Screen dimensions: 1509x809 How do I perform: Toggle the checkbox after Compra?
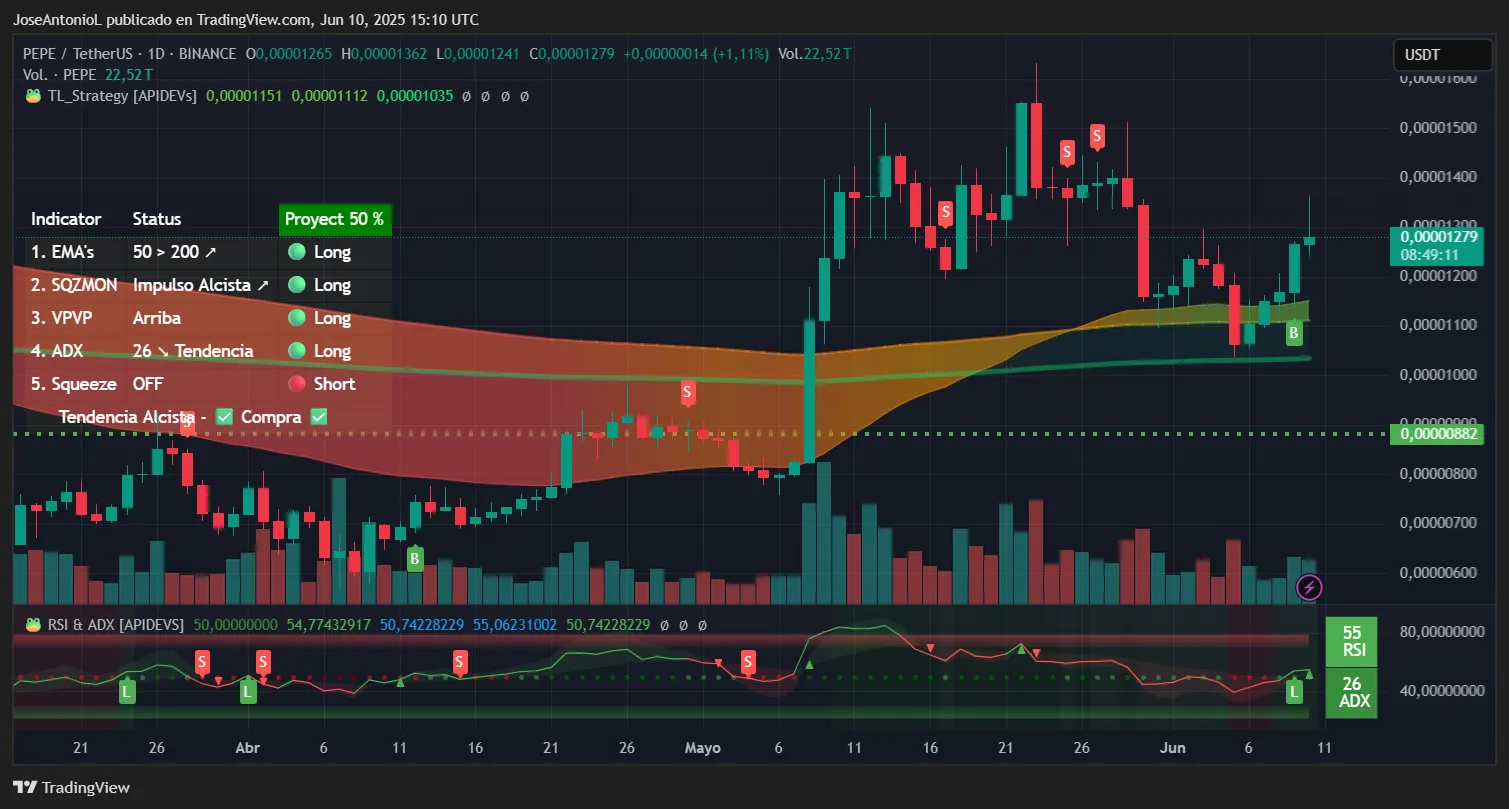pos(319,417)
